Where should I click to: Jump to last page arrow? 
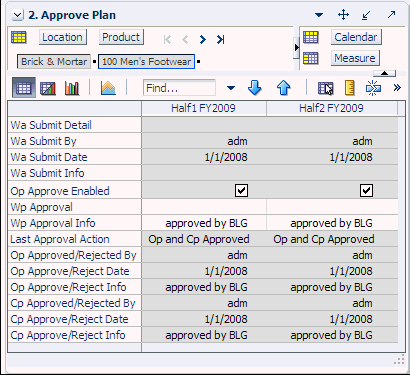coord(220,40)
